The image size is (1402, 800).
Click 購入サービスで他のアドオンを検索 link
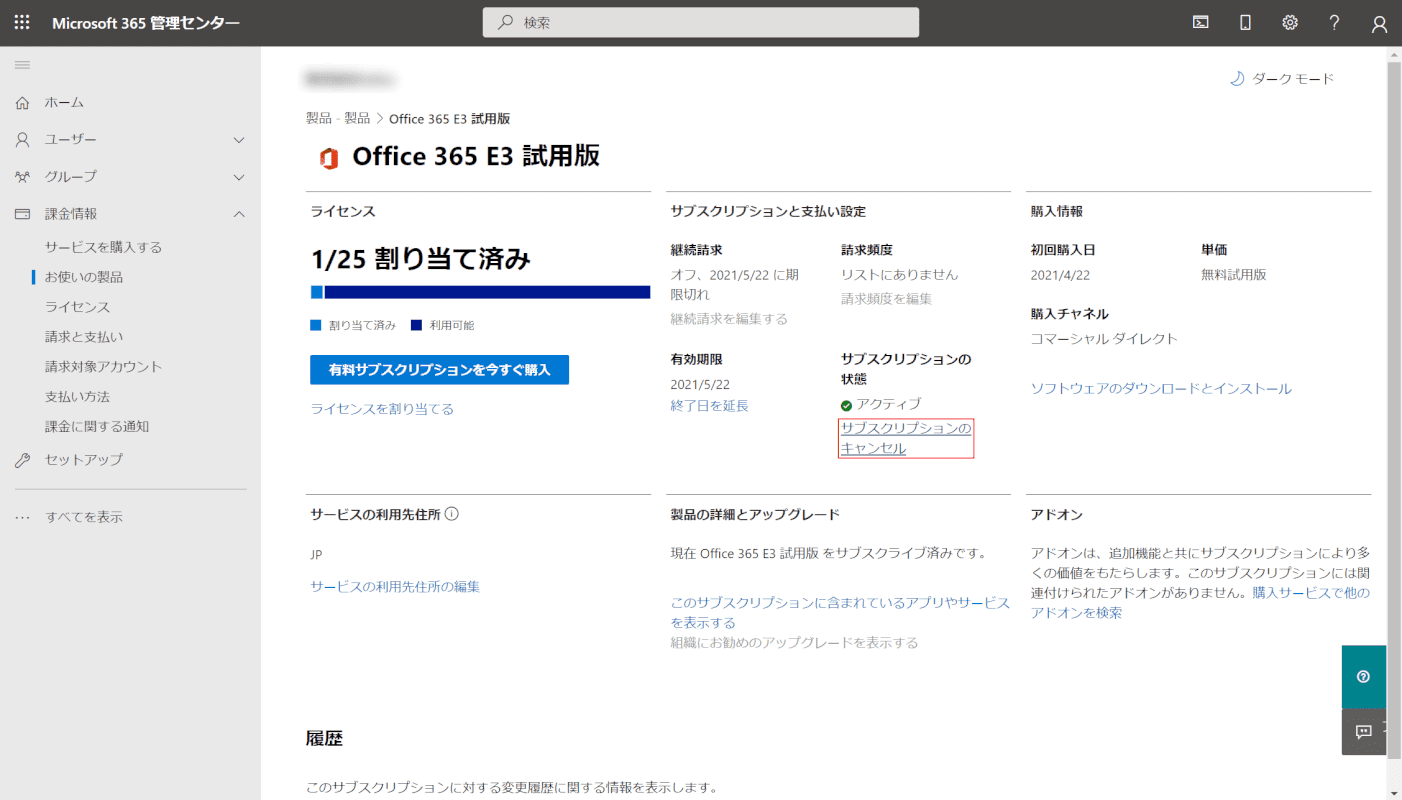tap(1200, 603)
